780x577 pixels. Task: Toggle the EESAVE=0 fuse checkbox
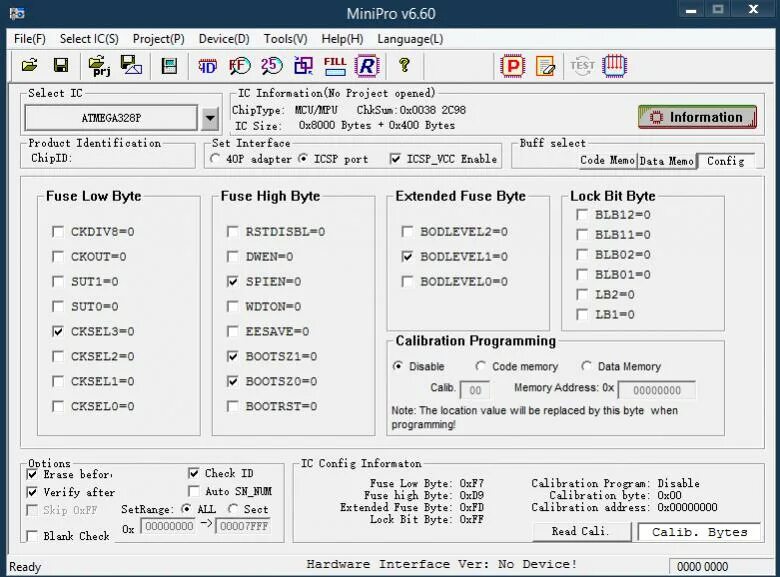(x=232, y=331)
